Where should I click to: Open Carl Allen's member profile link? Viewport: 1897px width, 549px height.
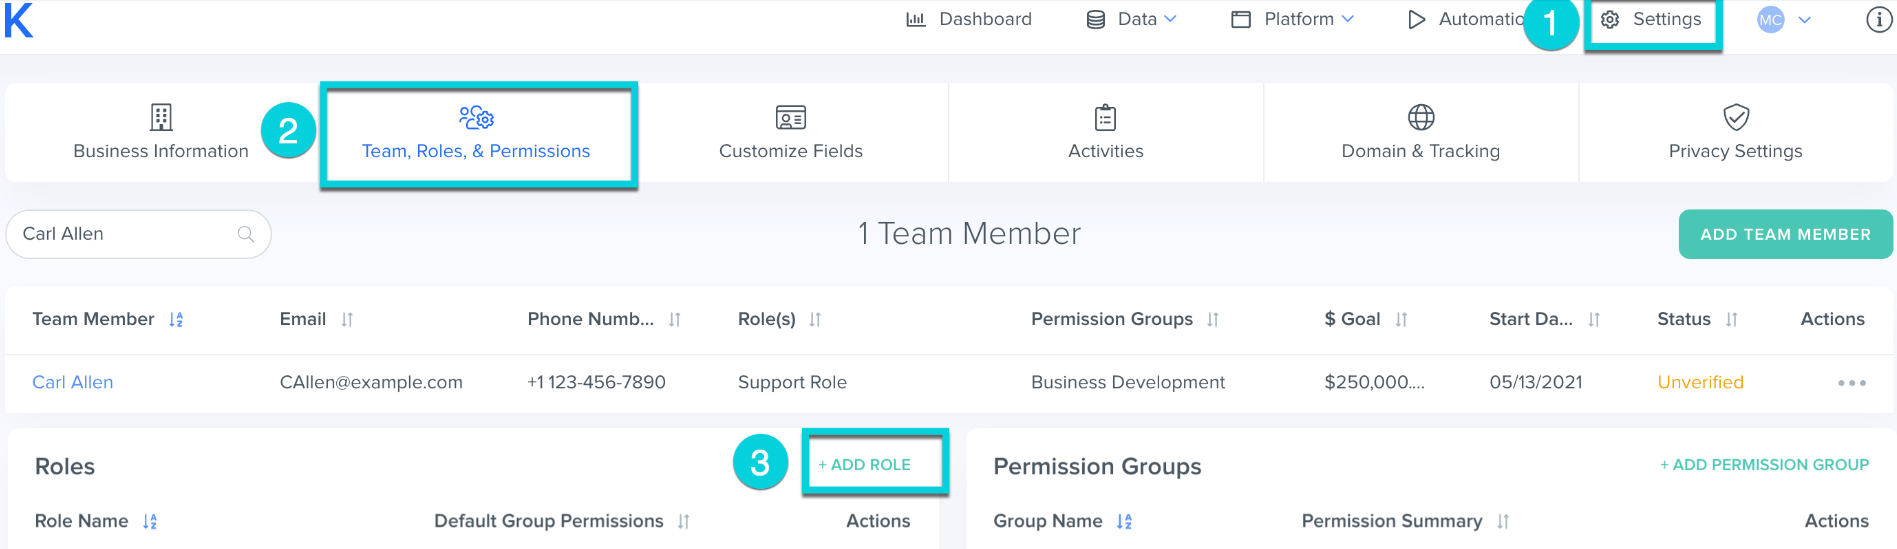[x=73, y=383]
